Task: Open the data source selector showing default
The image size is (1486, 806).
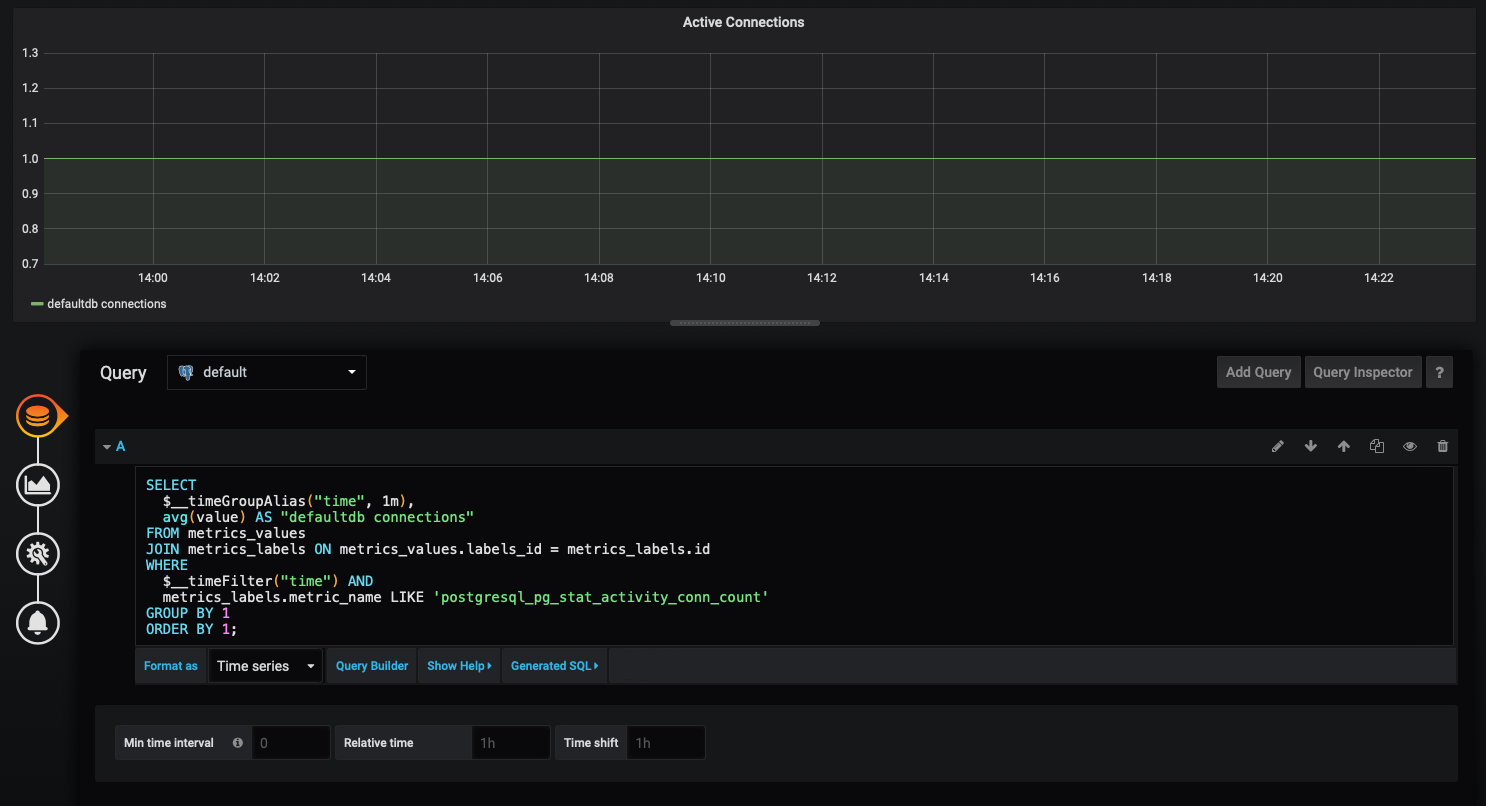Action: coord(266,372)
